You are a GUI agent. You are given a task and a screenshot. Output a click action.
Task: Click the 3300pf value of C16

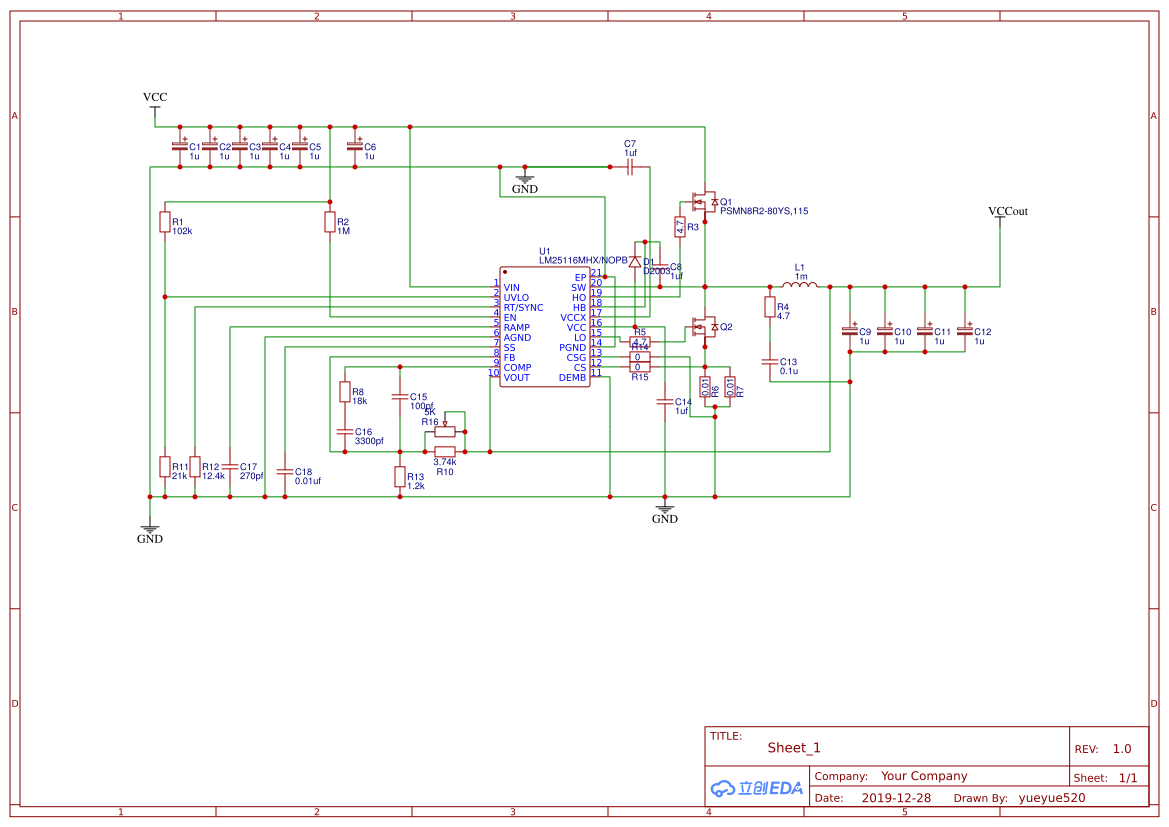pos(369,441)
